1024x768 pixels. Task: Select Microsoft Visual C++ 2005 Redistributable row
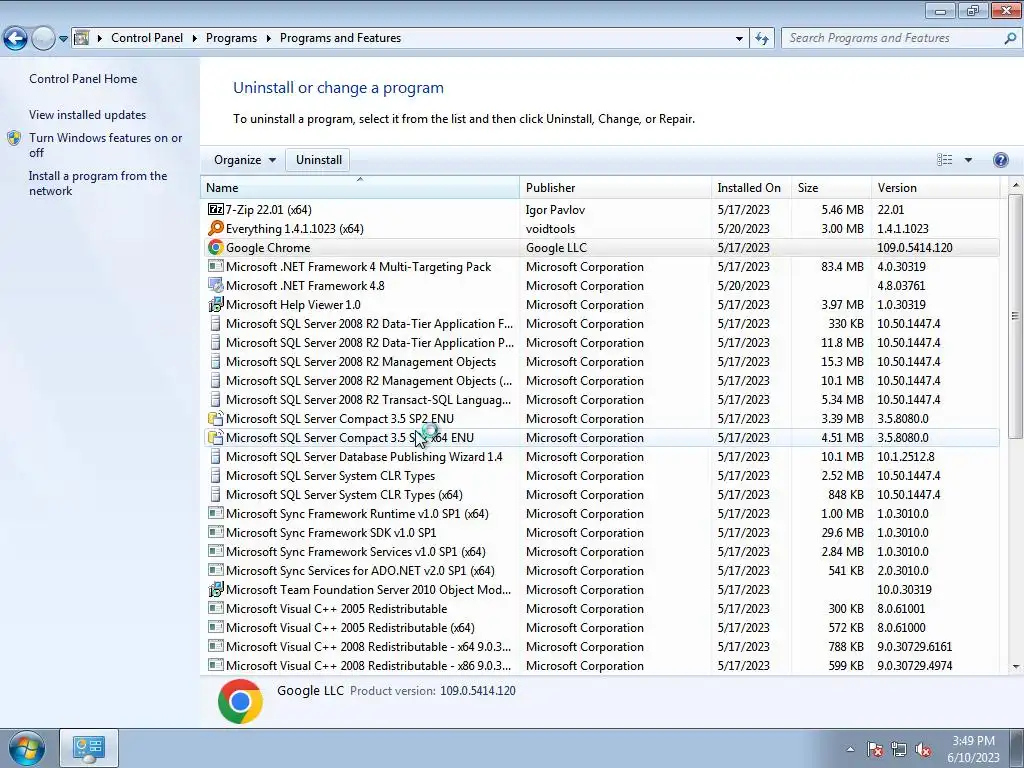[600, 609]
